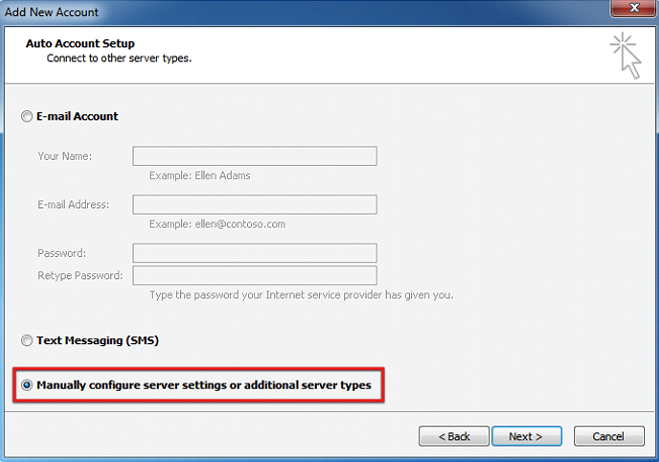This screenshot has height=462, width=659.
Task: Click the cursor sparkle wizard icon
Action: [626, 55]
